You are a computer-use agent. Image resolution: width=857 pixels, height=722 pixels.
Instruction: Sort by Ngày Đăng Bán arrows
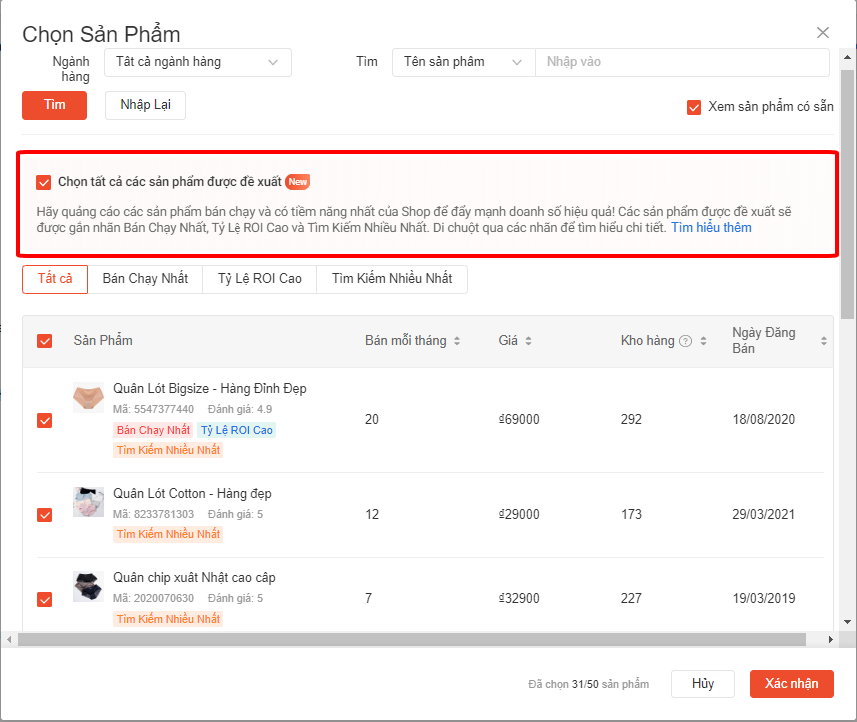(824, 341)
